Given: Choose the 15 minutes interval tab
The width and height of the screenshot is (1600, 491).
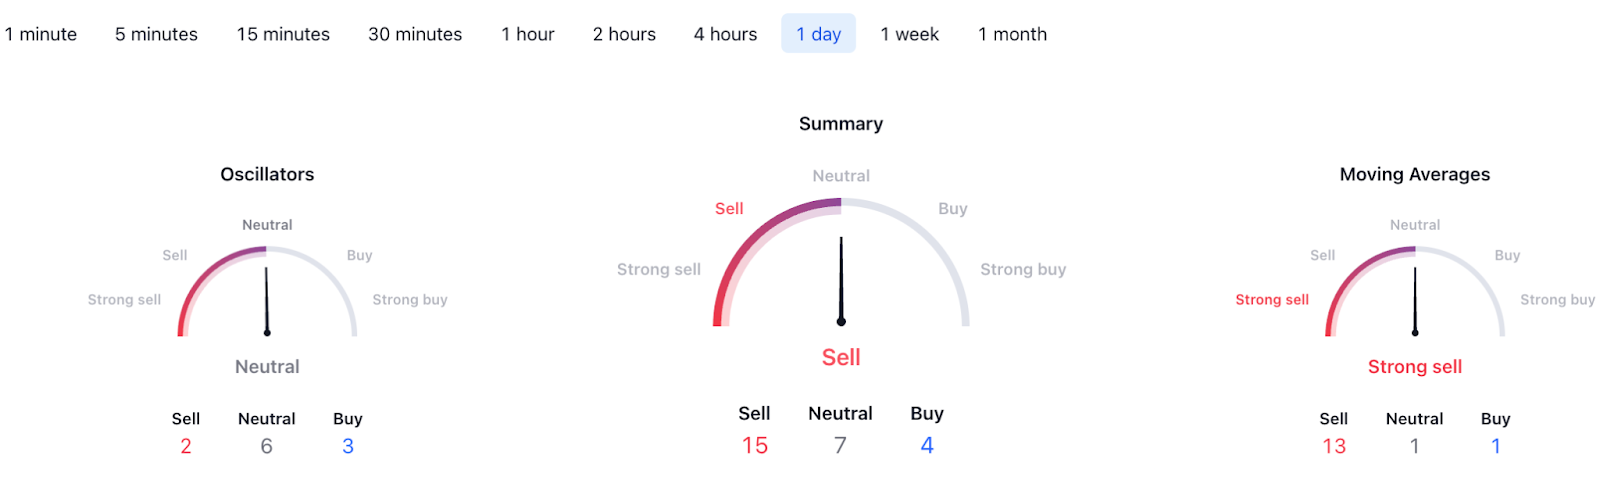Looking at the screenshot, I should click(x=283, y=34).
